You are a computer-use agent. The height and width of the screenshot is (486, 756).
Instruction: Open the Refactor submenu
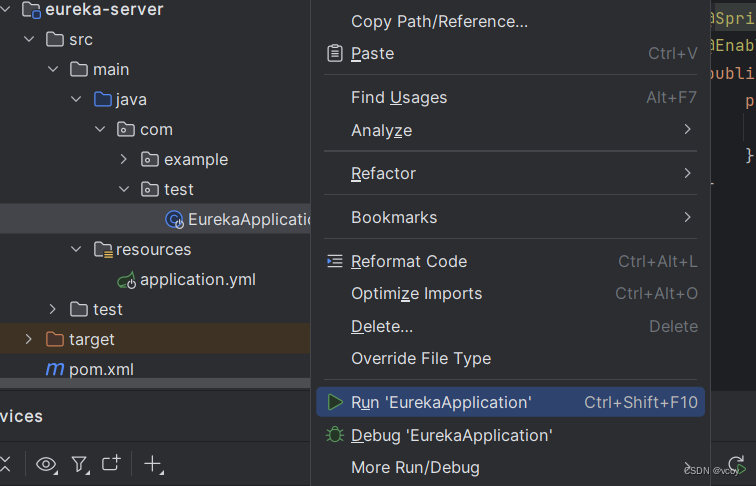[x=510, y=173]
